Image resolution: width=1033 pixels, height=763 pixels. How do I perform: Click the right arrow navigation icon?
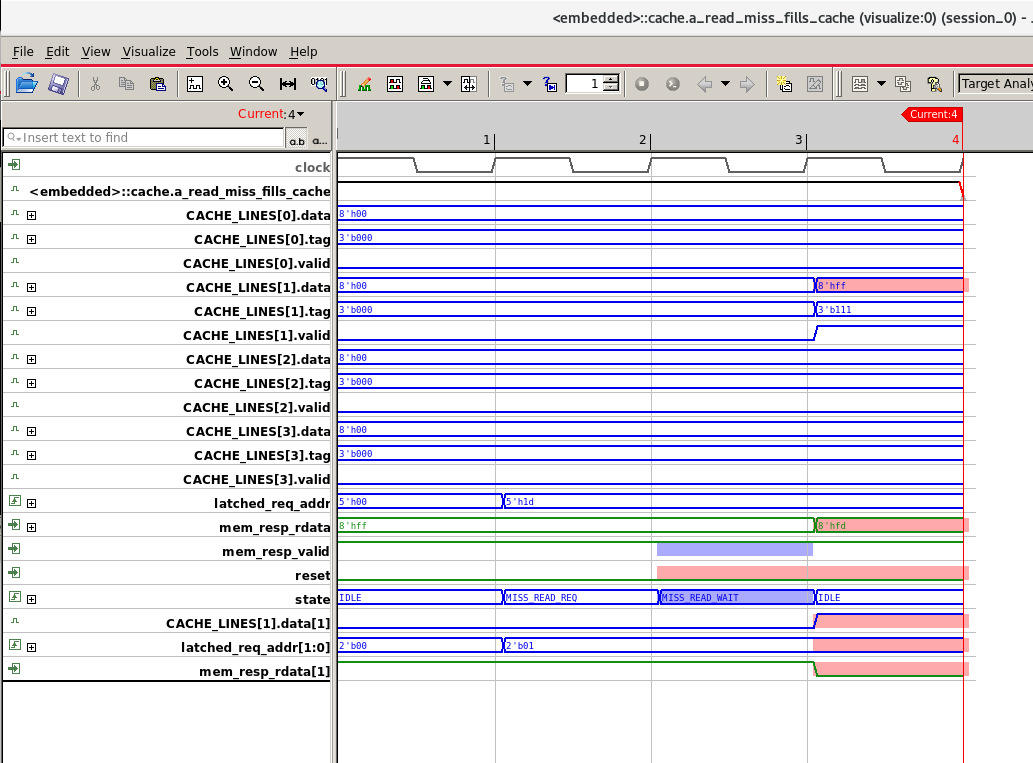[x=746, y=84]
